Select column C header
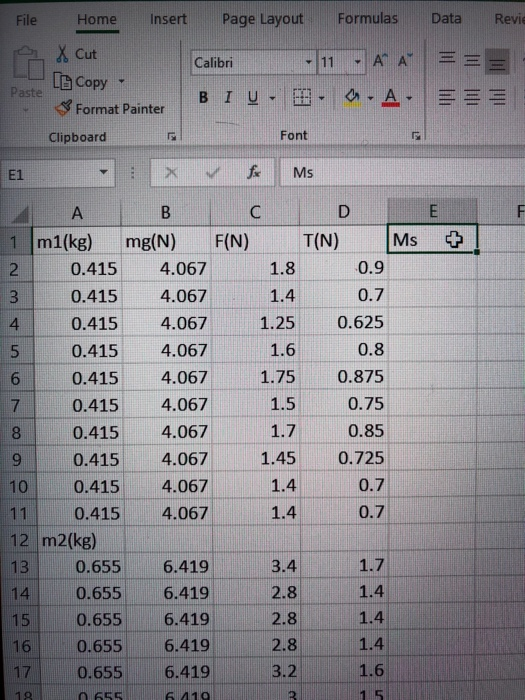 (254, 212)
